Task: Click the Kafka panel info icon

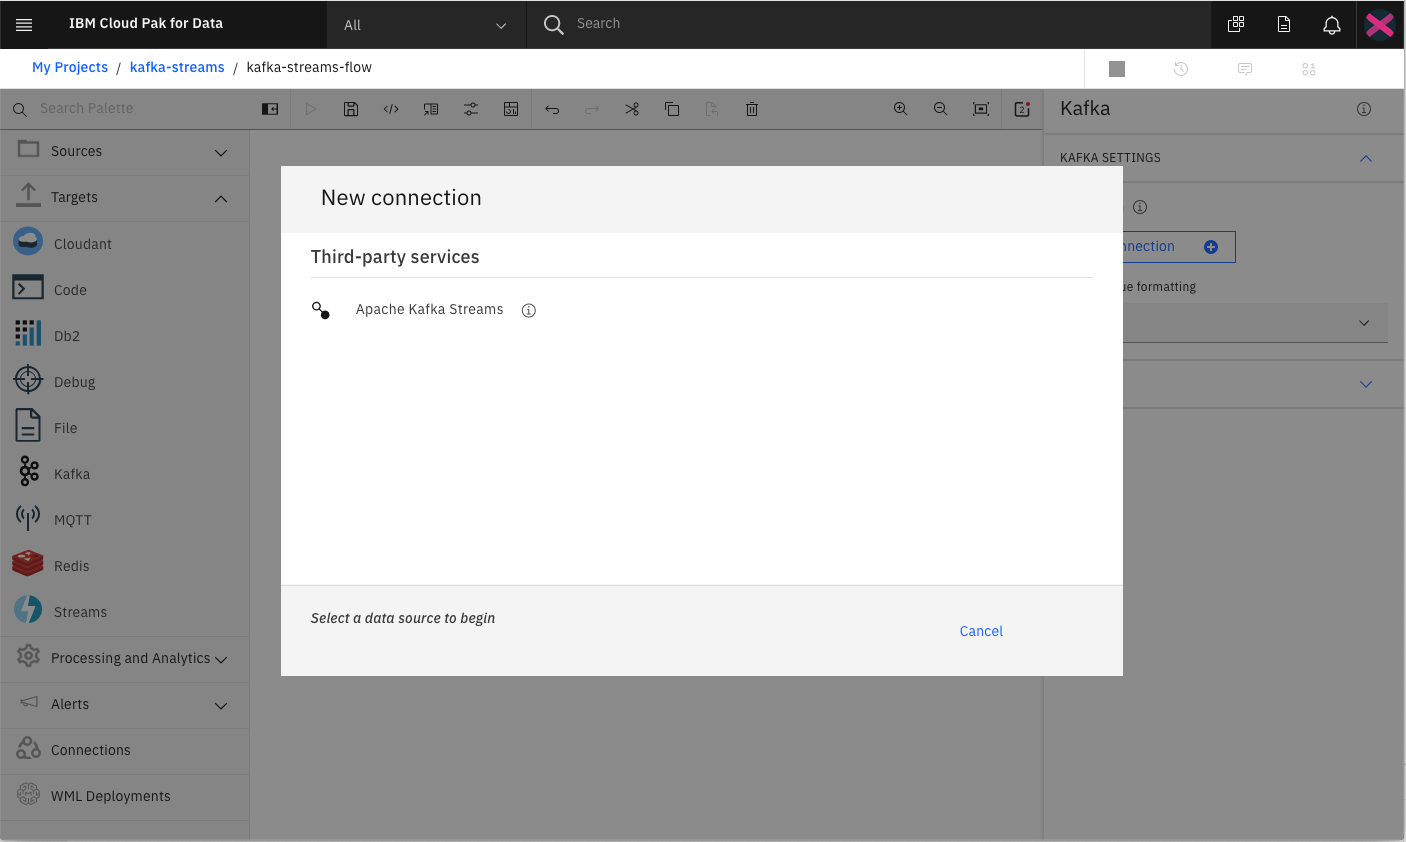Action: point(1364,109)
